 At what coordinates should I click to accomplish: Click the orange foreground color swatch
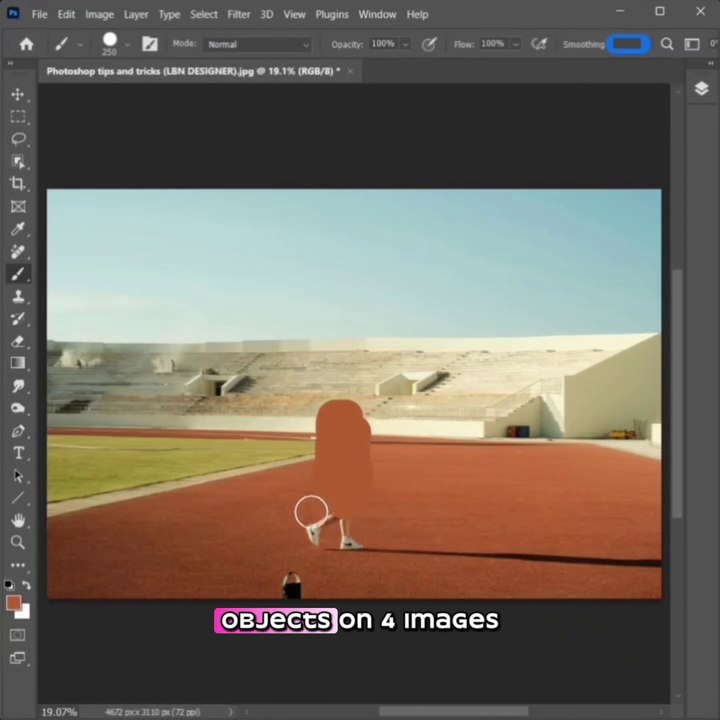pos(14,602)
